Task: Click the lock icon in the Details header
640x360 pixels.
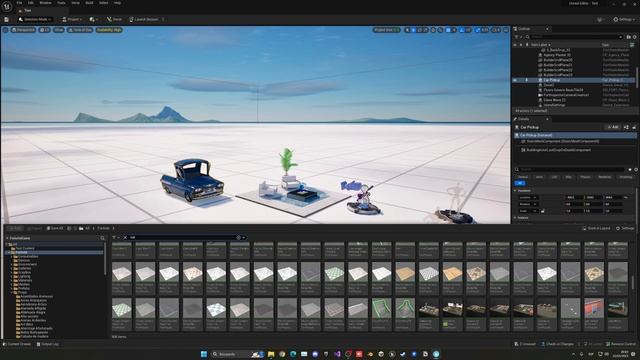Action: point(634,127)
